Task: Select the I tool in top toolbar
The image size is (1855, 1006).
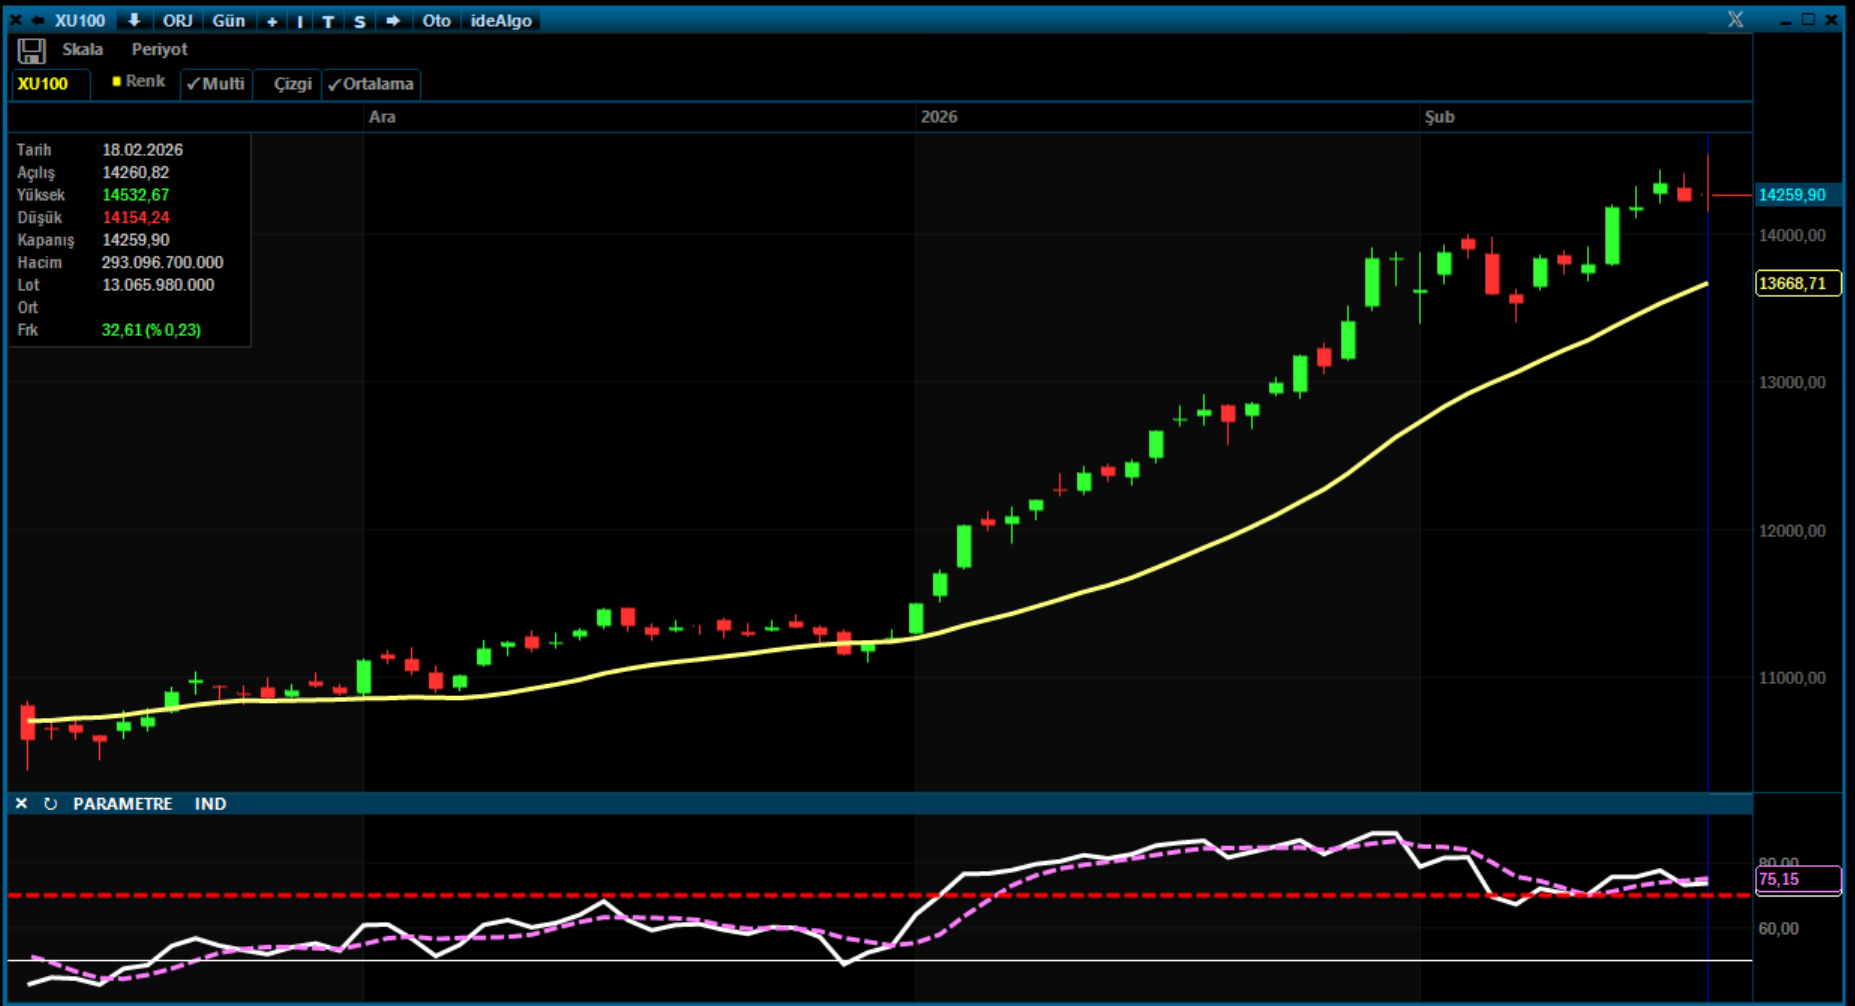Action: 300,21
